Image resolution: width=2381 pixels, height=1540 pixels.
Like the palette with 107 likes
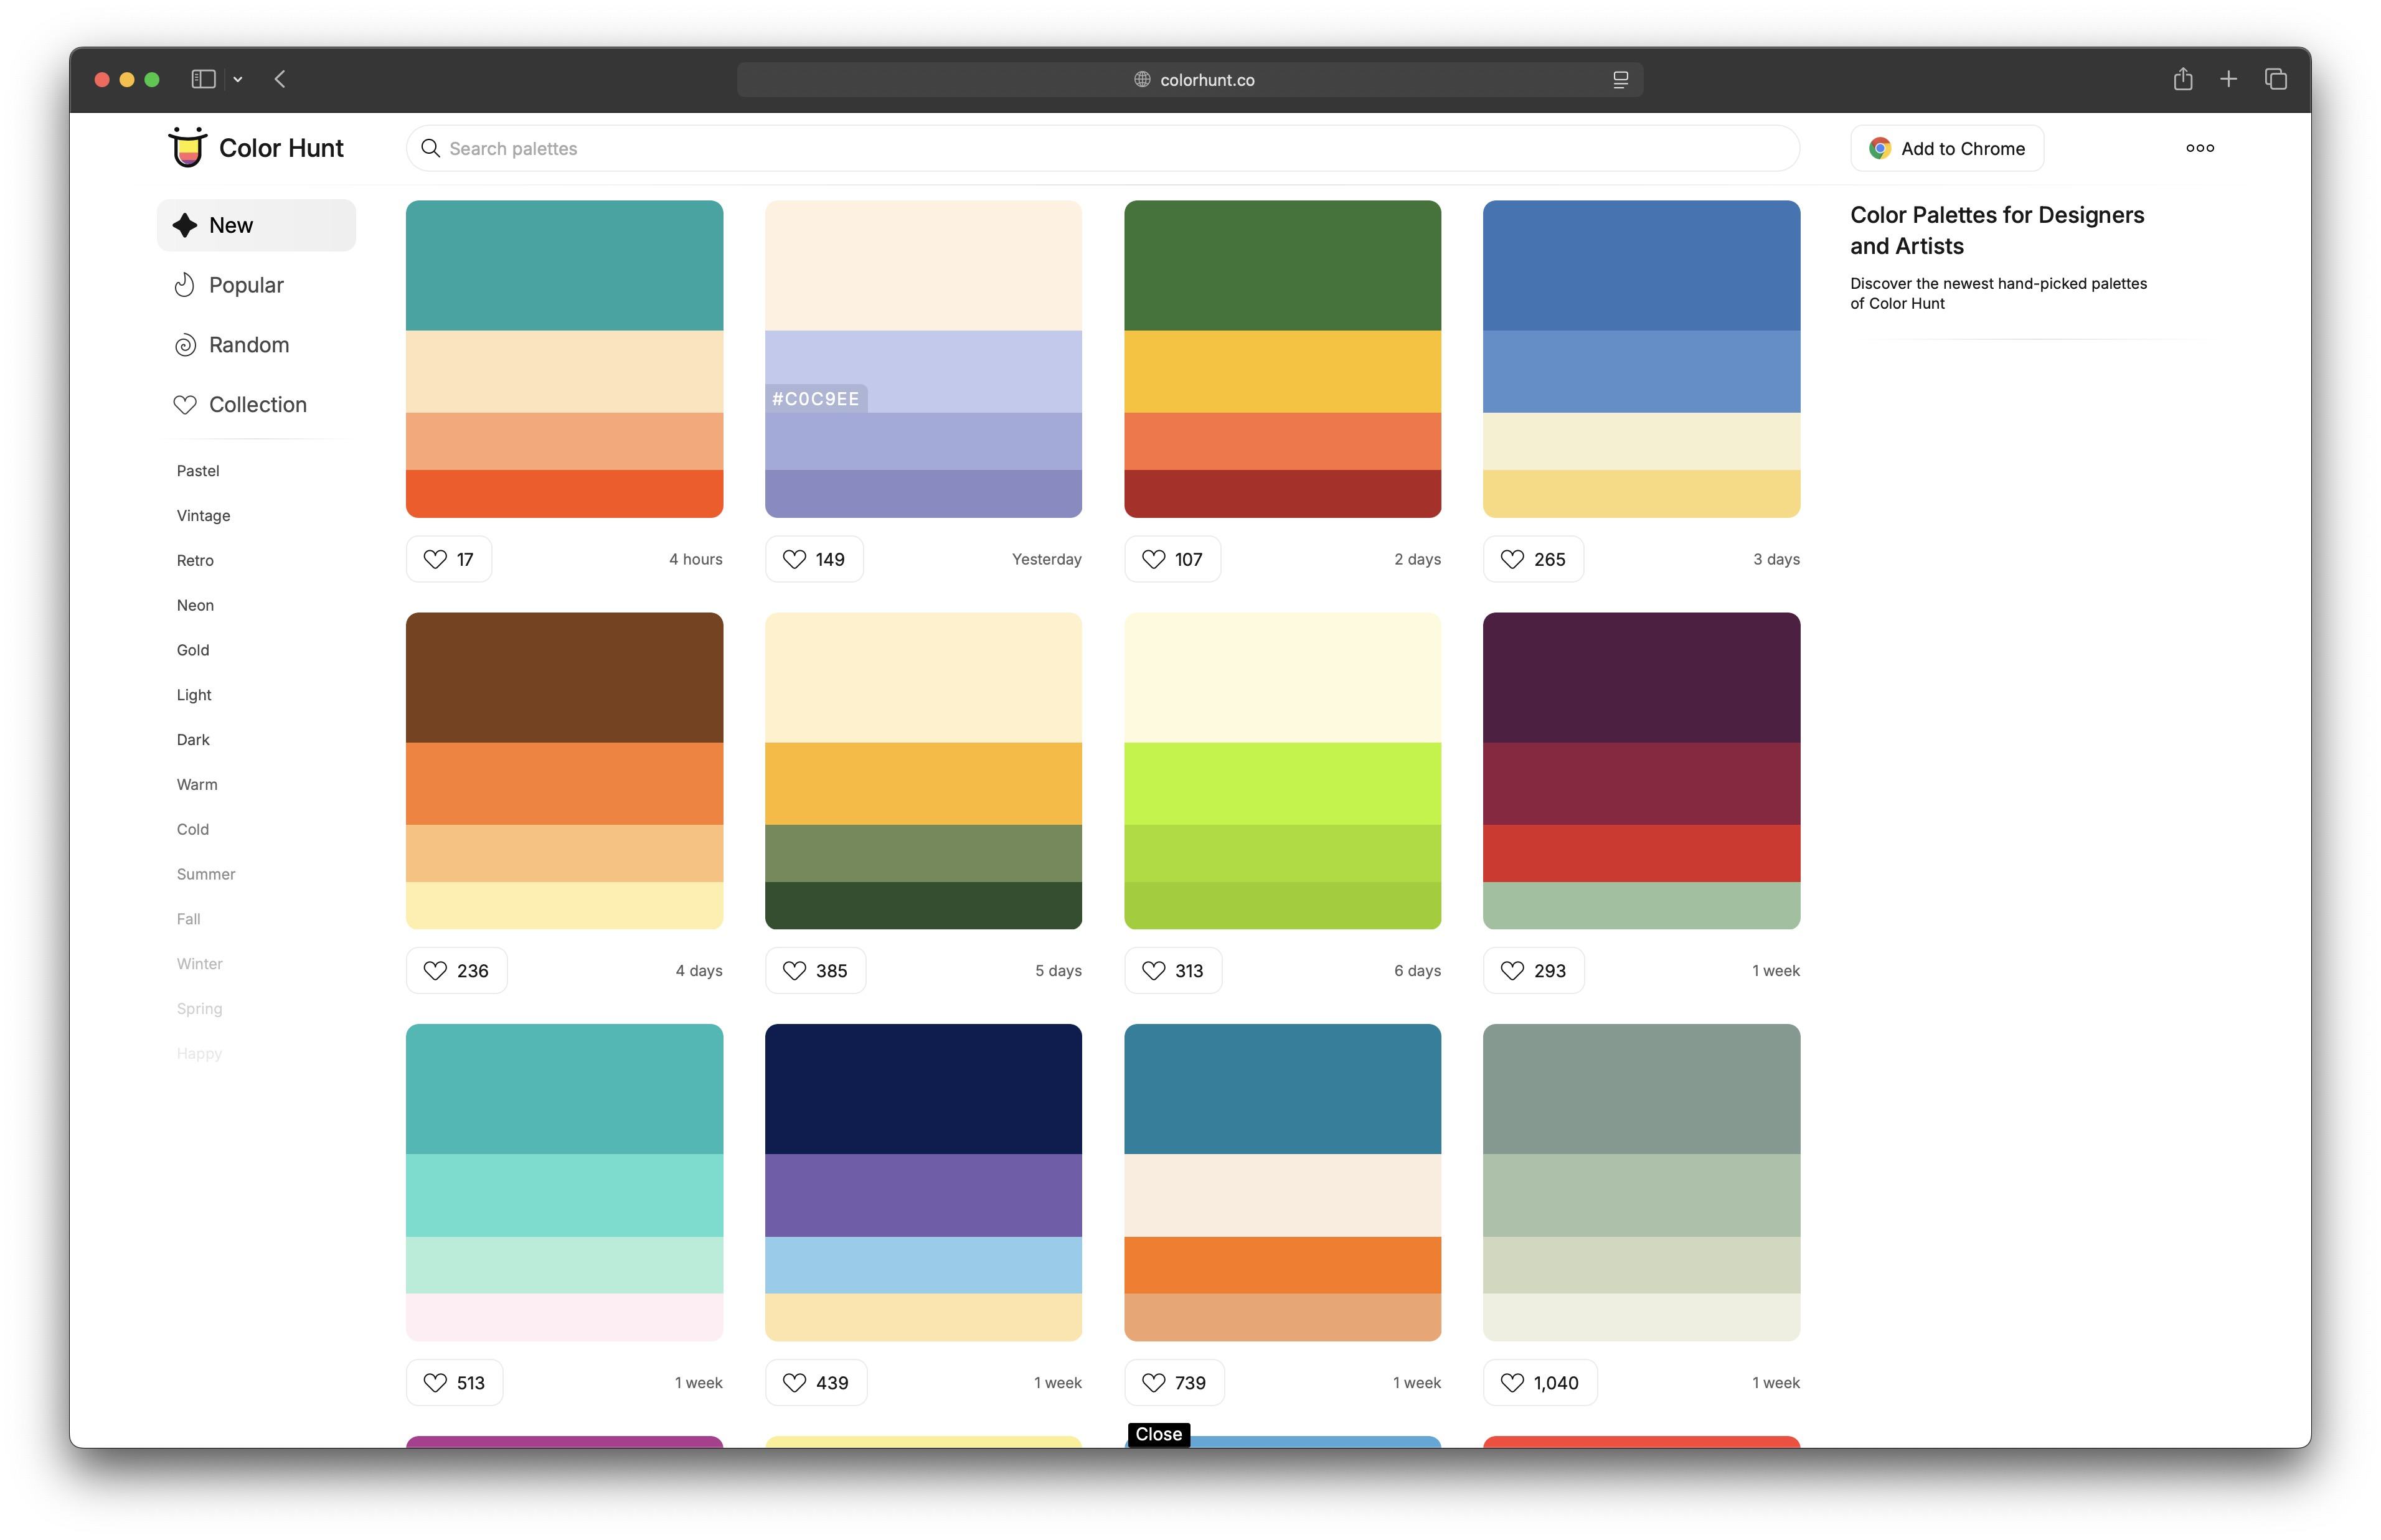1172,559
